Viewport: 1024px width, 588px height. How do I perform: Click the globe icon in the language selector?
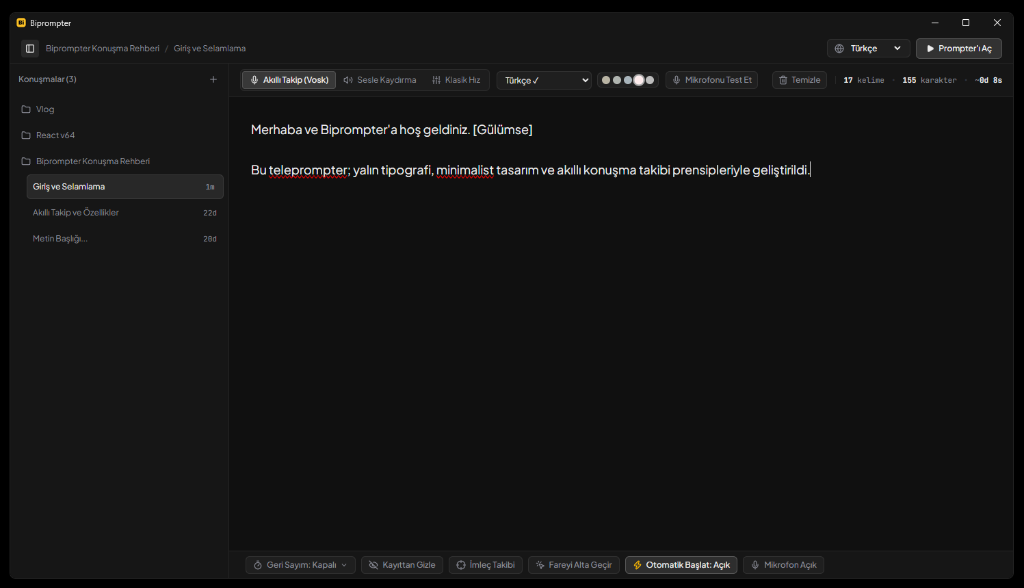[839, 48]
